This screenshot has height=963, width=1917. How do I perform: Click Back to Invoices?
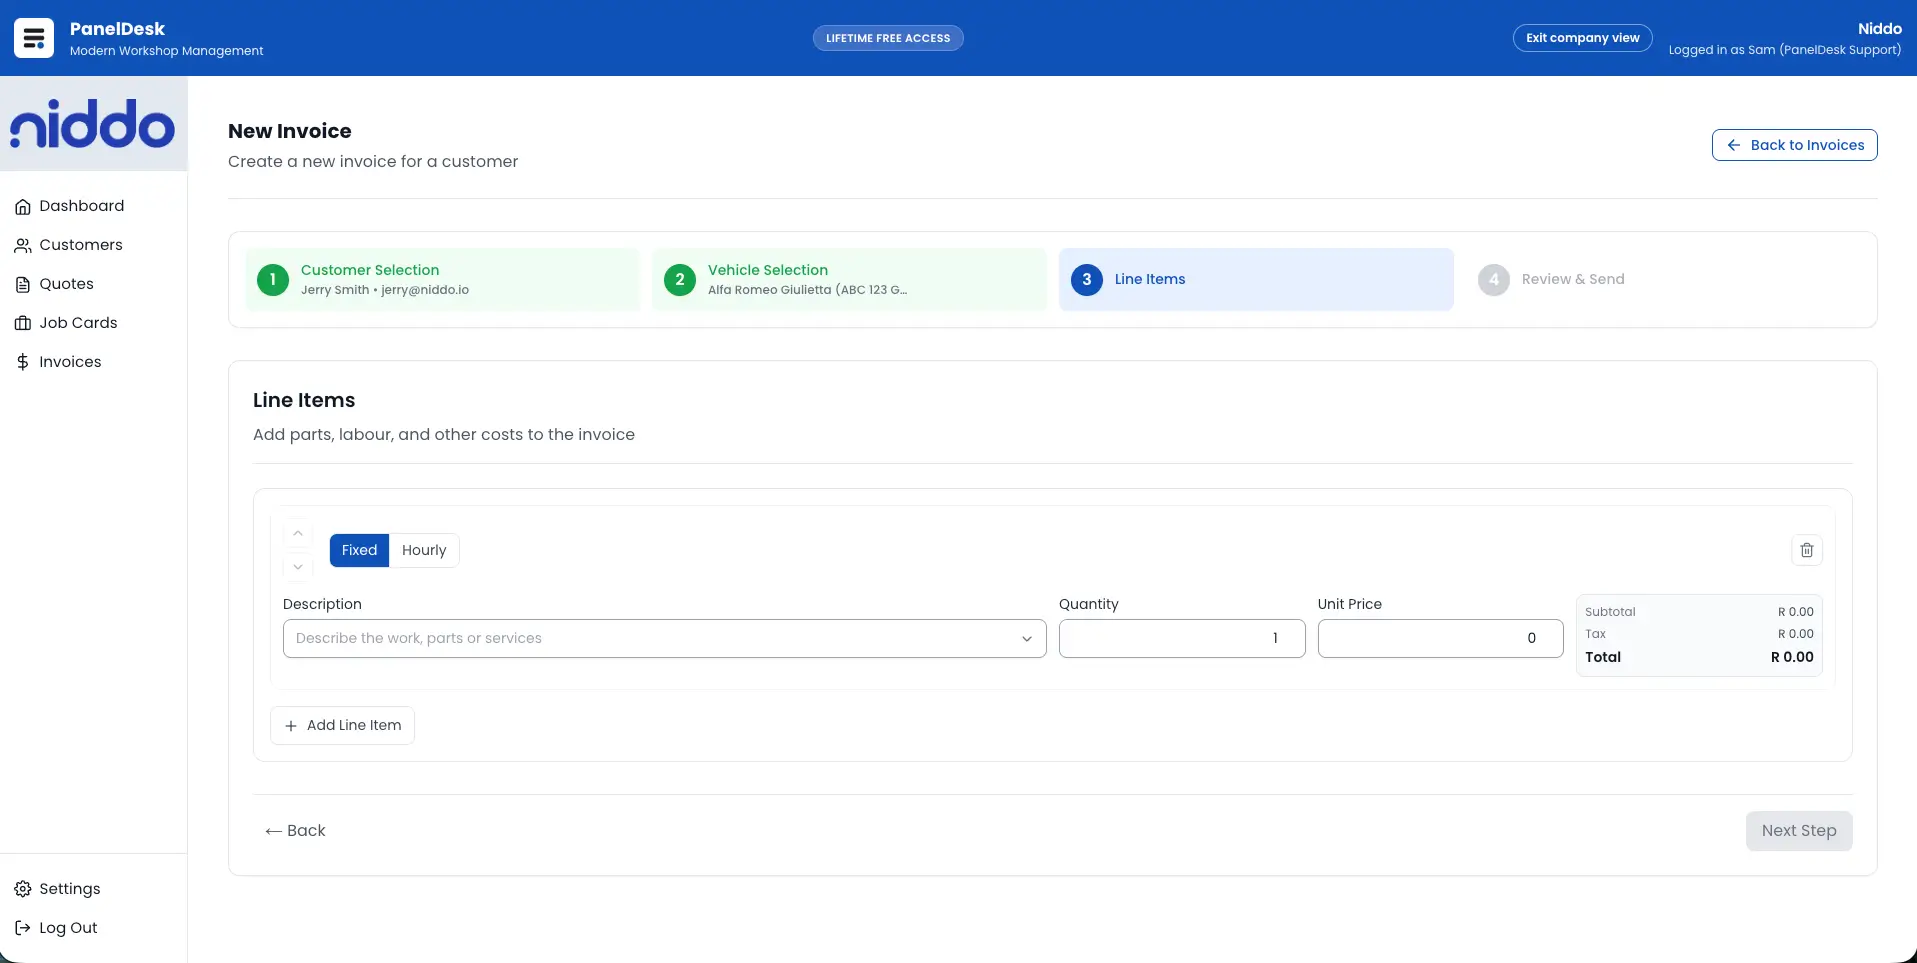click(1794, 144)
